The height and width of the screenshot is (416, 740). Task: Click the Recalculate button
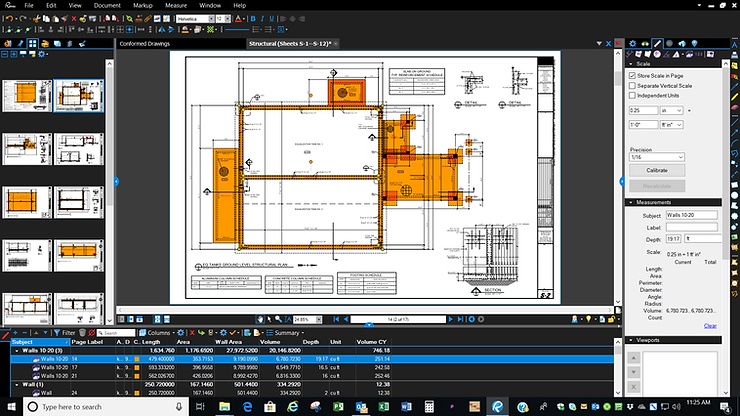click(x=656, y=186)
